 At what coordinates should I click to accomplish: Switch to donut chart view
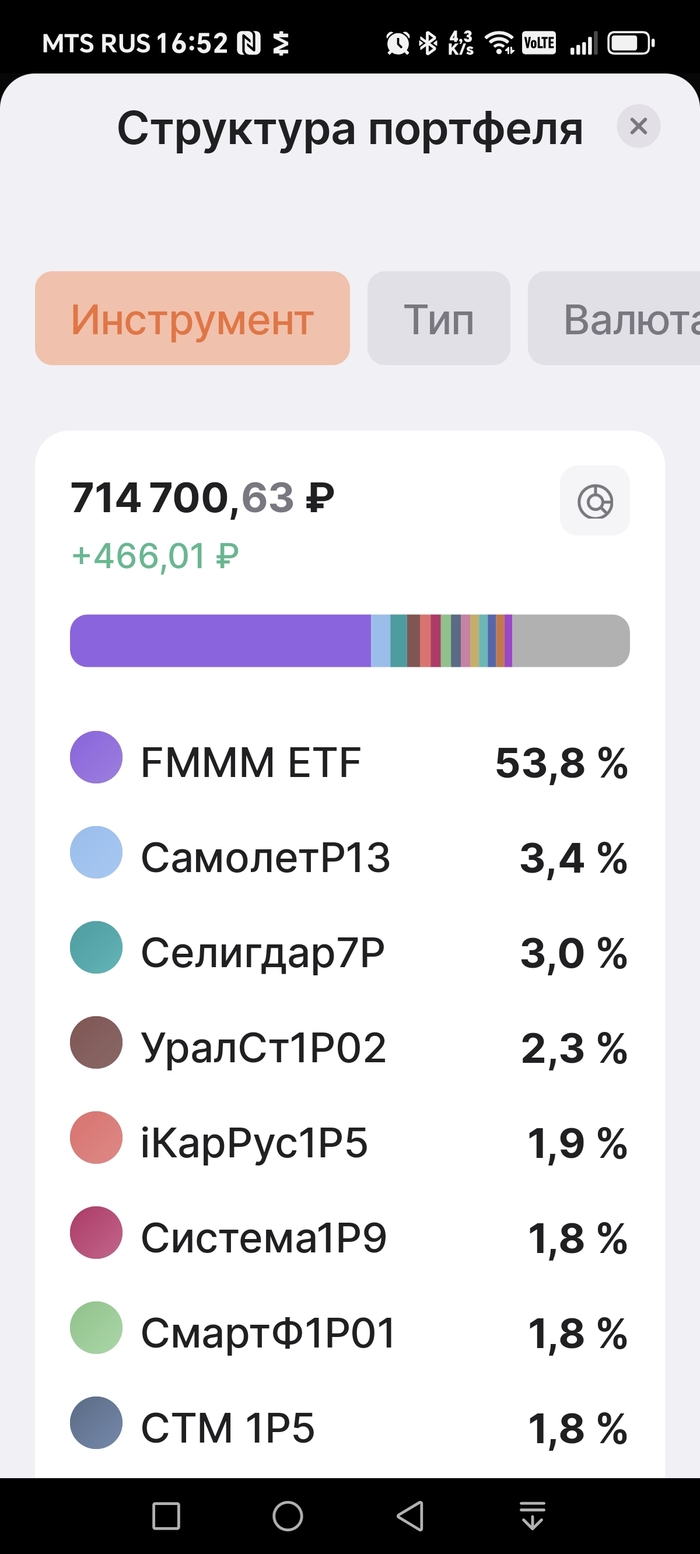[594, 500]
